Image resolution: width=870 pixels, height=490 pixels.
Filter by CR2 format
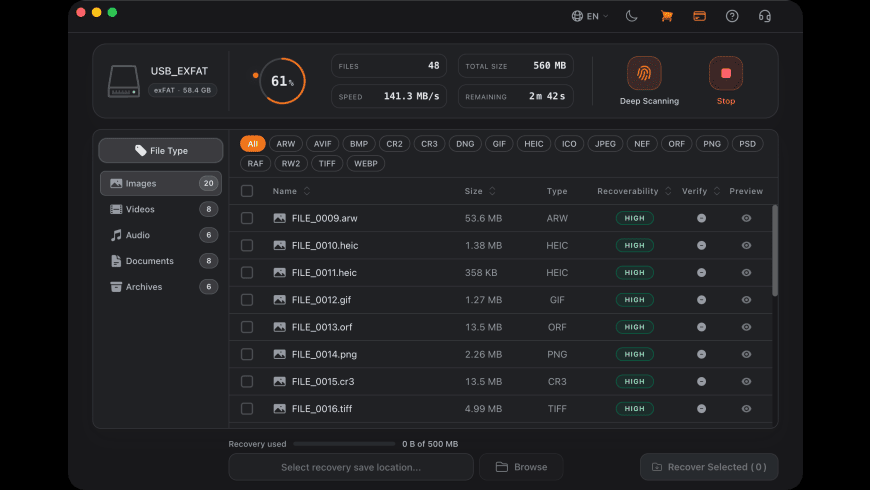pyautogui.click(x=394, y=144)
